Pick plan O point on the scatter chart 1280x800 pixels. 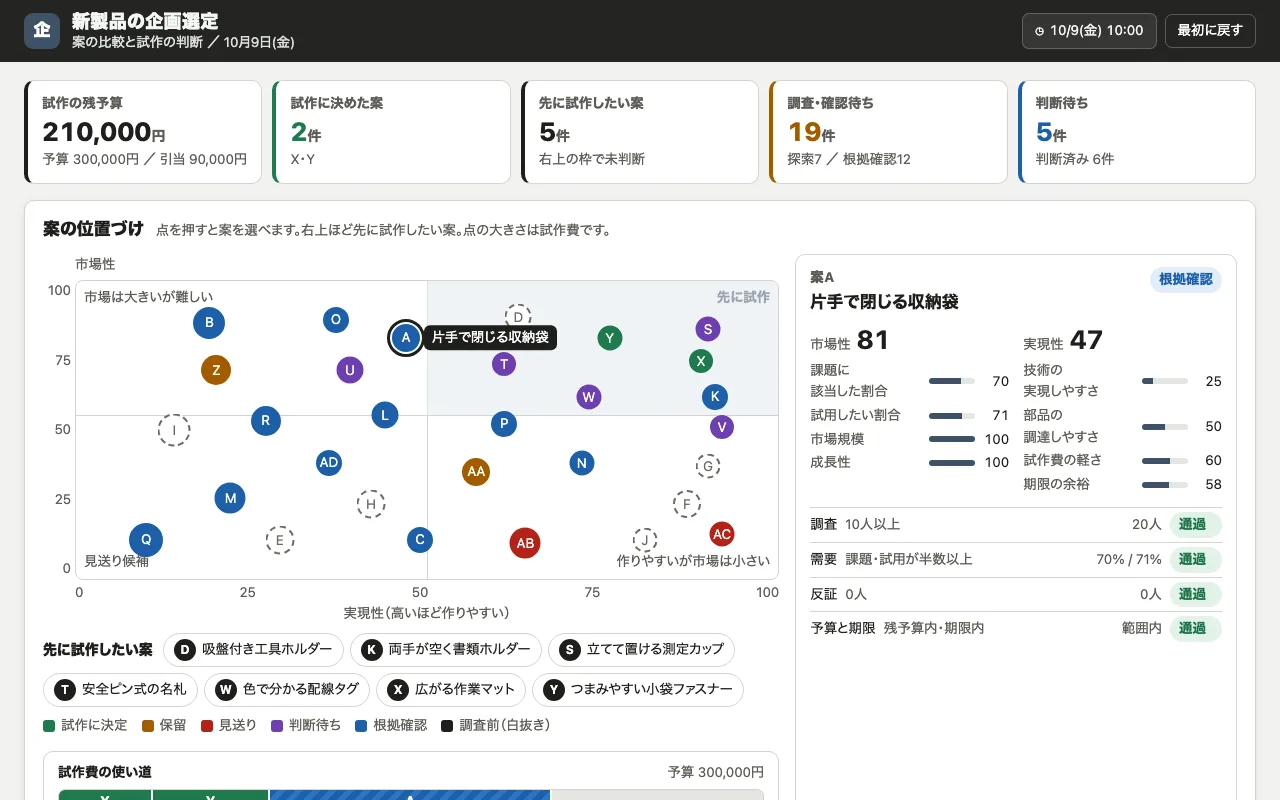pos(336,320)
